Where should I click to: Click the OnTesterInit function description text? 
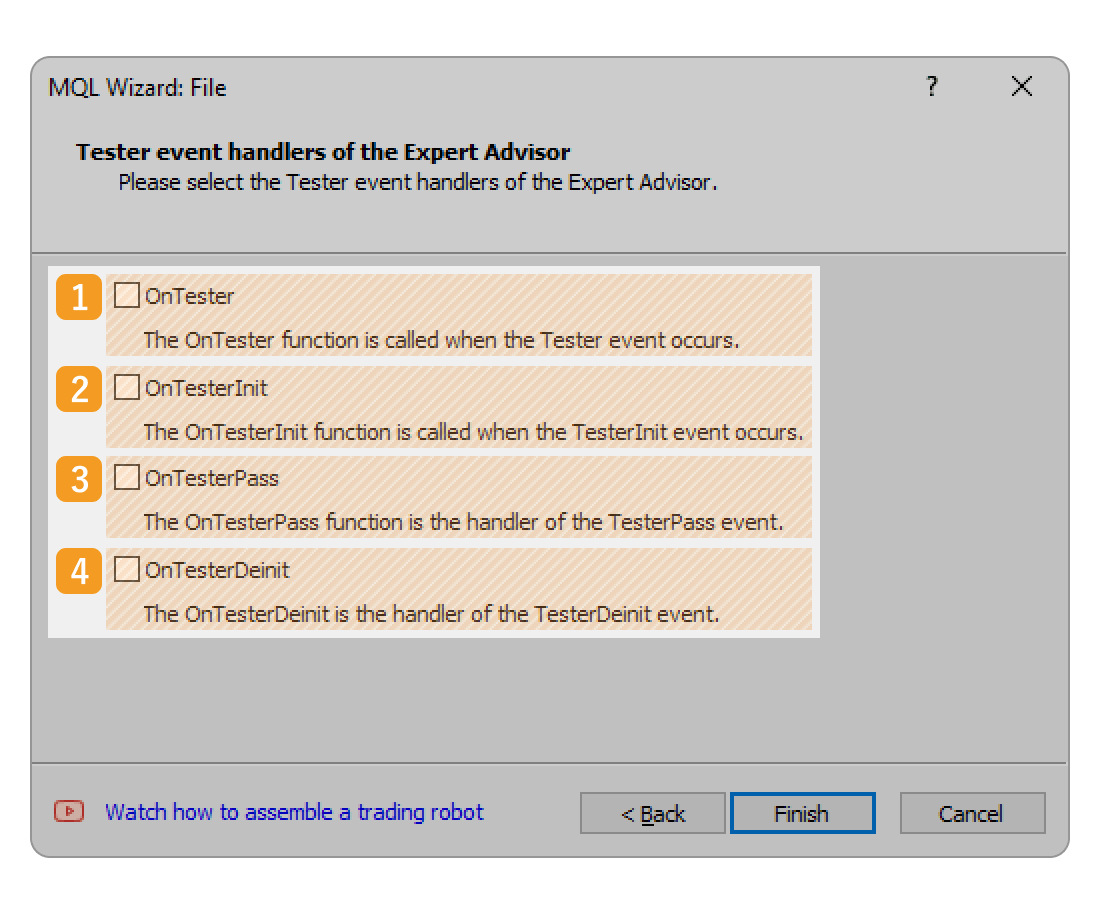pyautogui.click(x=473, y=432)
